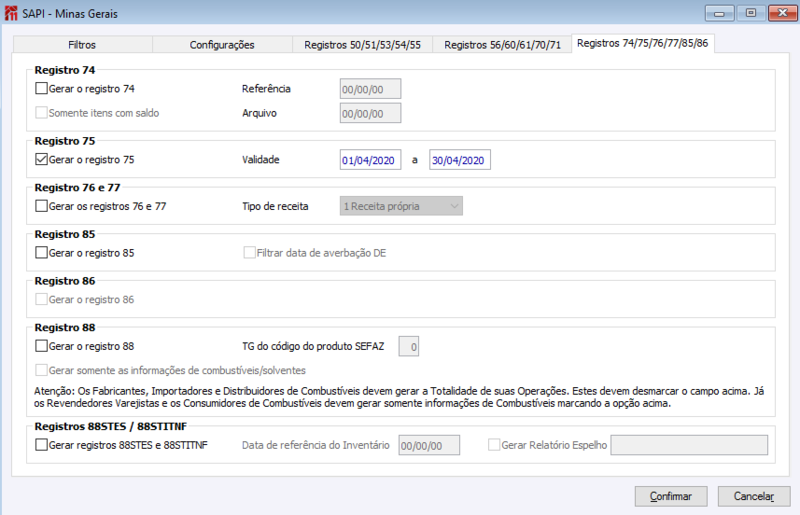Focus the Validade start date 01/04/2020
The width and height of the screenshot is (800, 515).
370,160
